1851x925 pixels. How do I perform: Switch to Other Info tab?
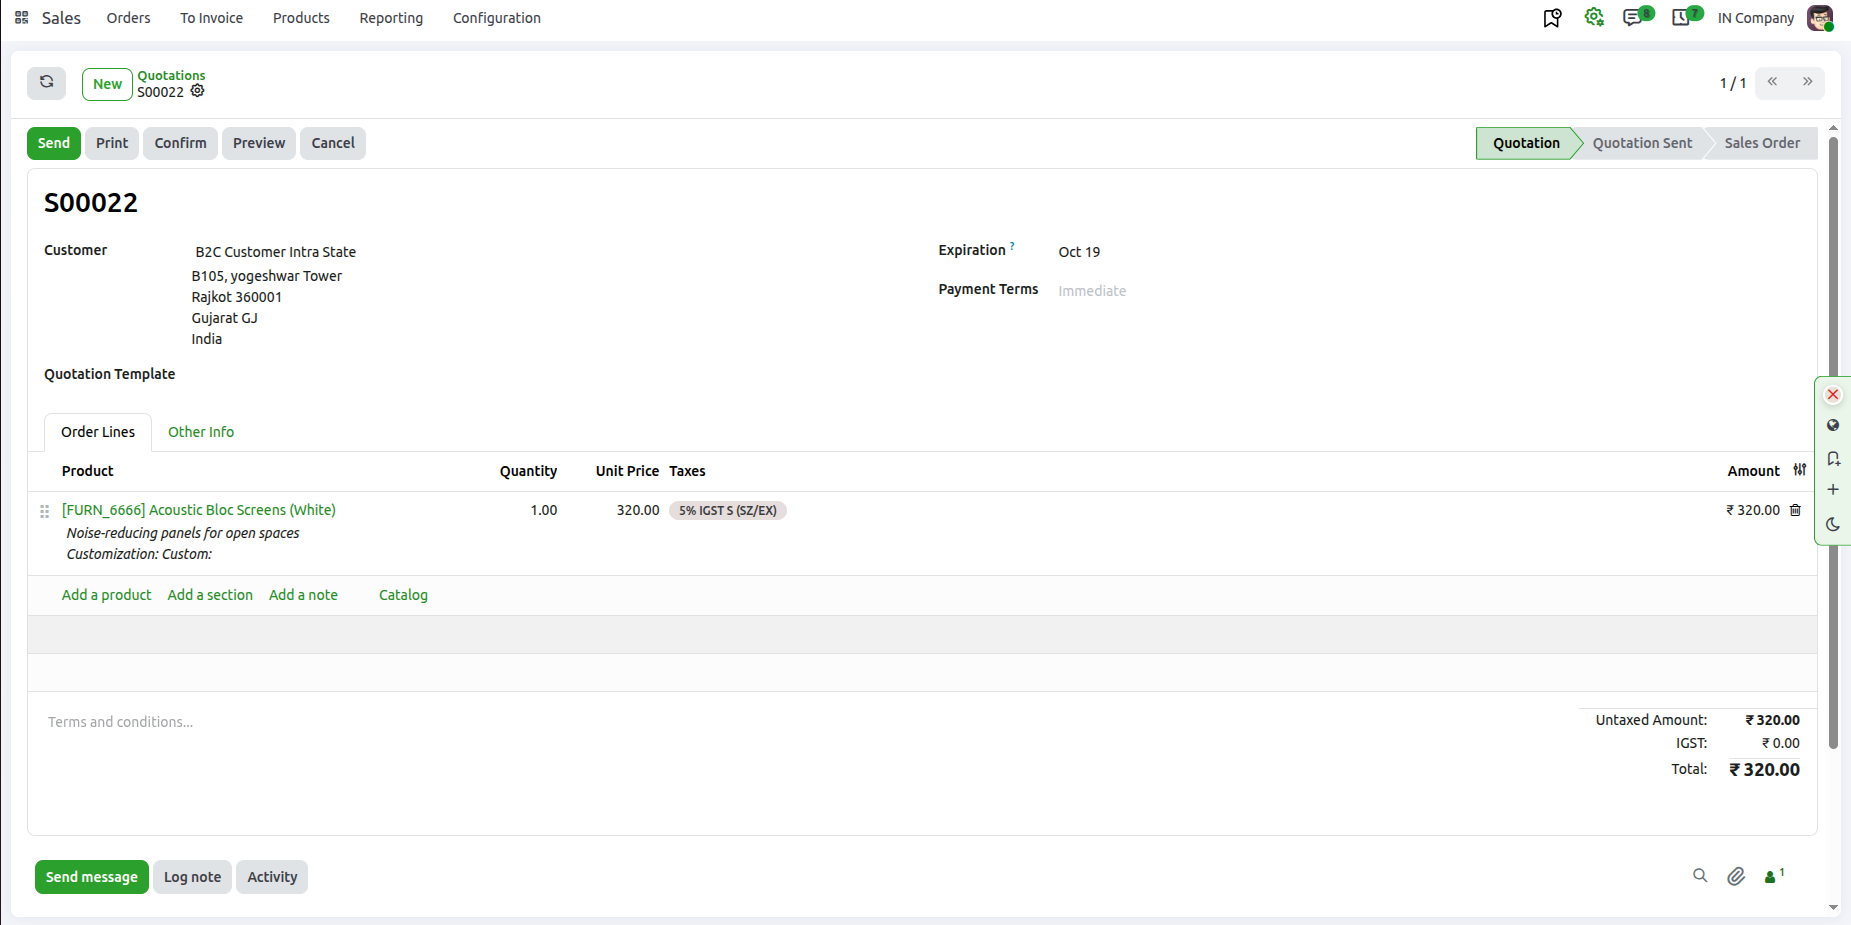pyautogui.click(x=201, y=432)
